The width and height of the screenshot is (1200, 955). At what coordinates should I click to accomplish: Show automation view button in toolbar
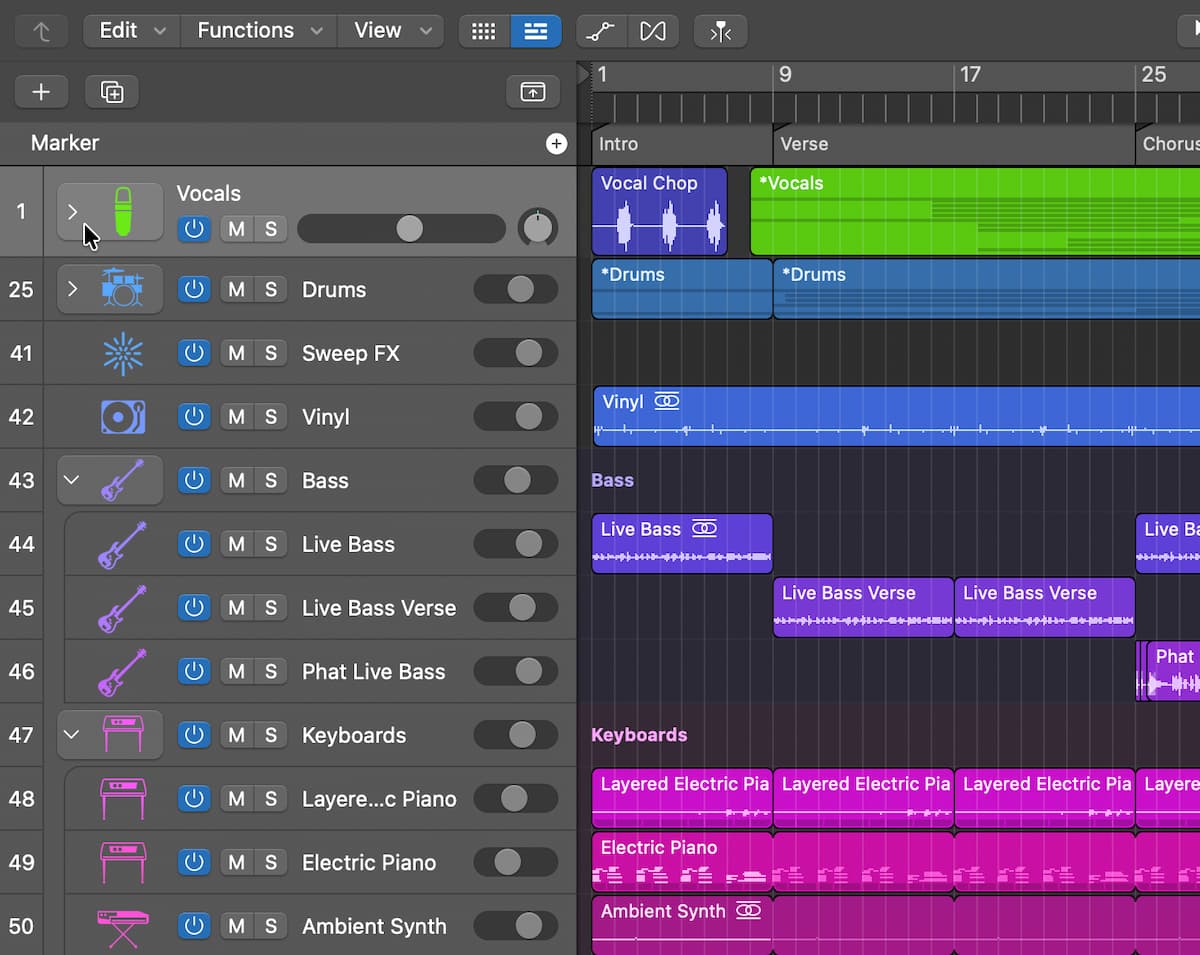pyautogui.click(x=601, y=31)
